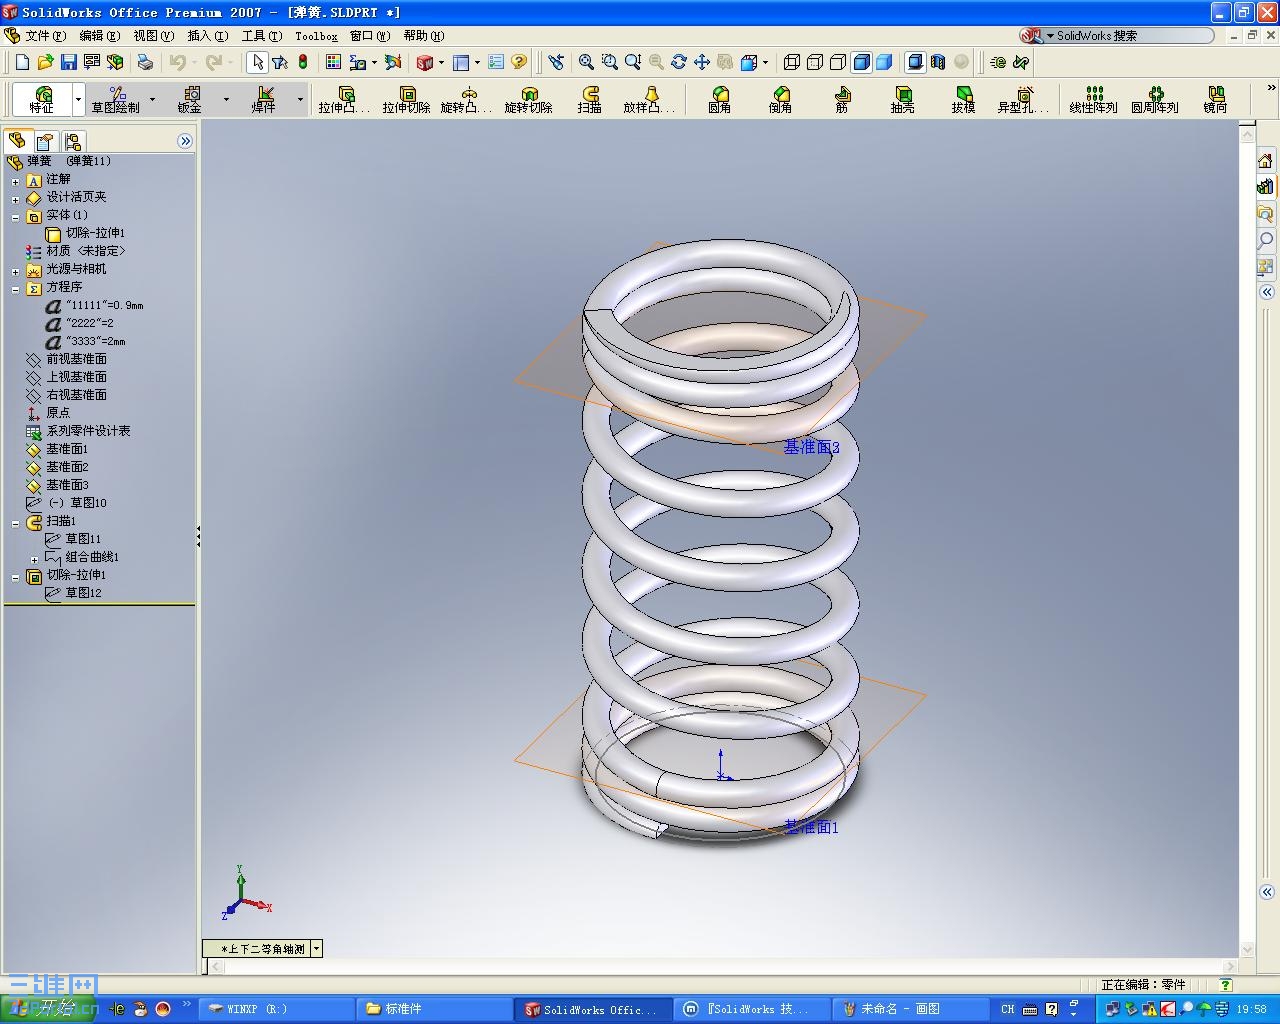Image resolution: width=1280 pixels, height=1024 pixels.
Task: Click the Extruded Cut (拉伸切除) tool
Action: (x=406, y=100)
